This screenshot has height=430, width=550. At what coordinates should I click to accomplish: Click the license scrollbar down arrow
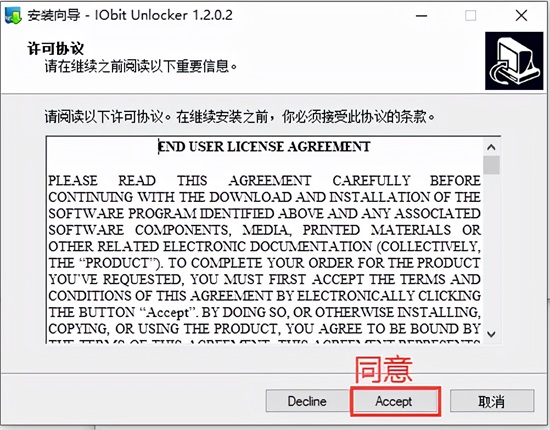[x=491, y=334]
